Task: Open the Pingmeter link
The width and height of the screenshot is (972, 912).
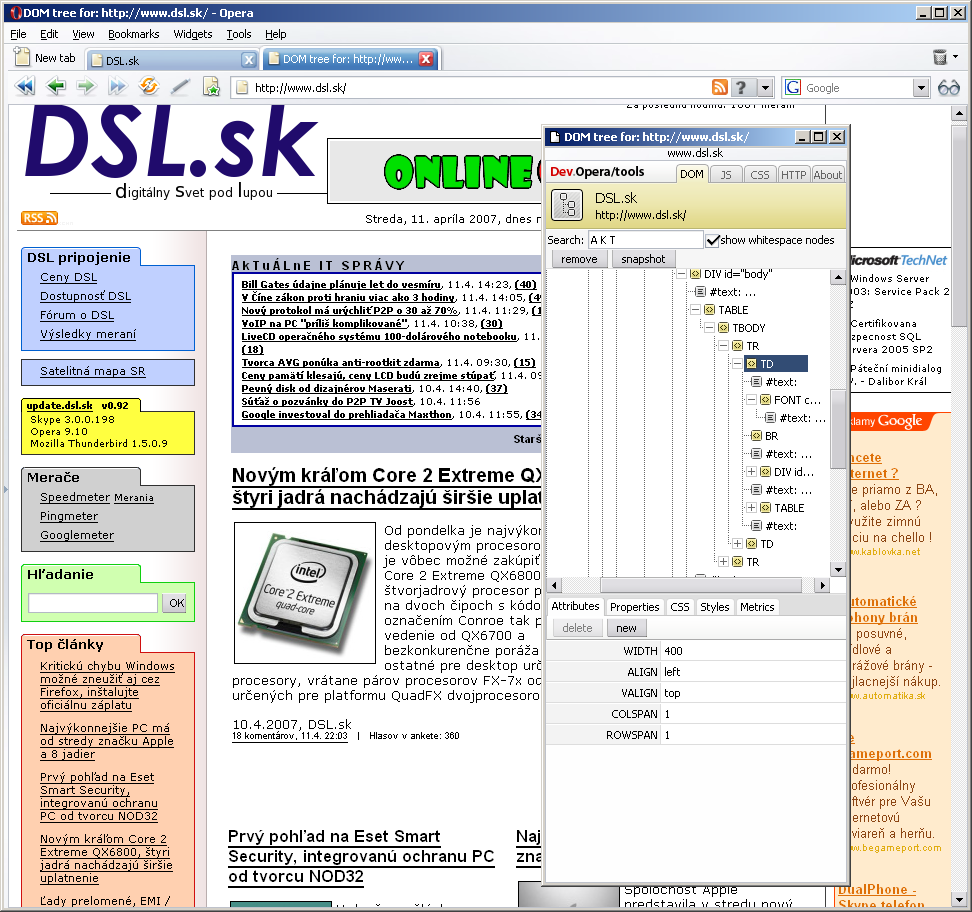Action: 69,516
